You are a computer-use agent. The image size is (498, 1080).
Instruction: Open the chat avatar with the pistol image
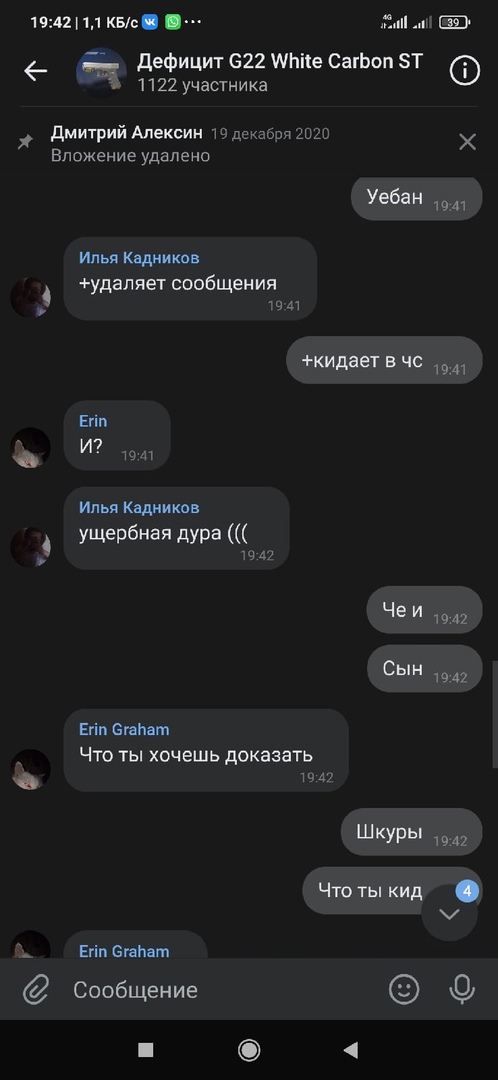point(101,72)
